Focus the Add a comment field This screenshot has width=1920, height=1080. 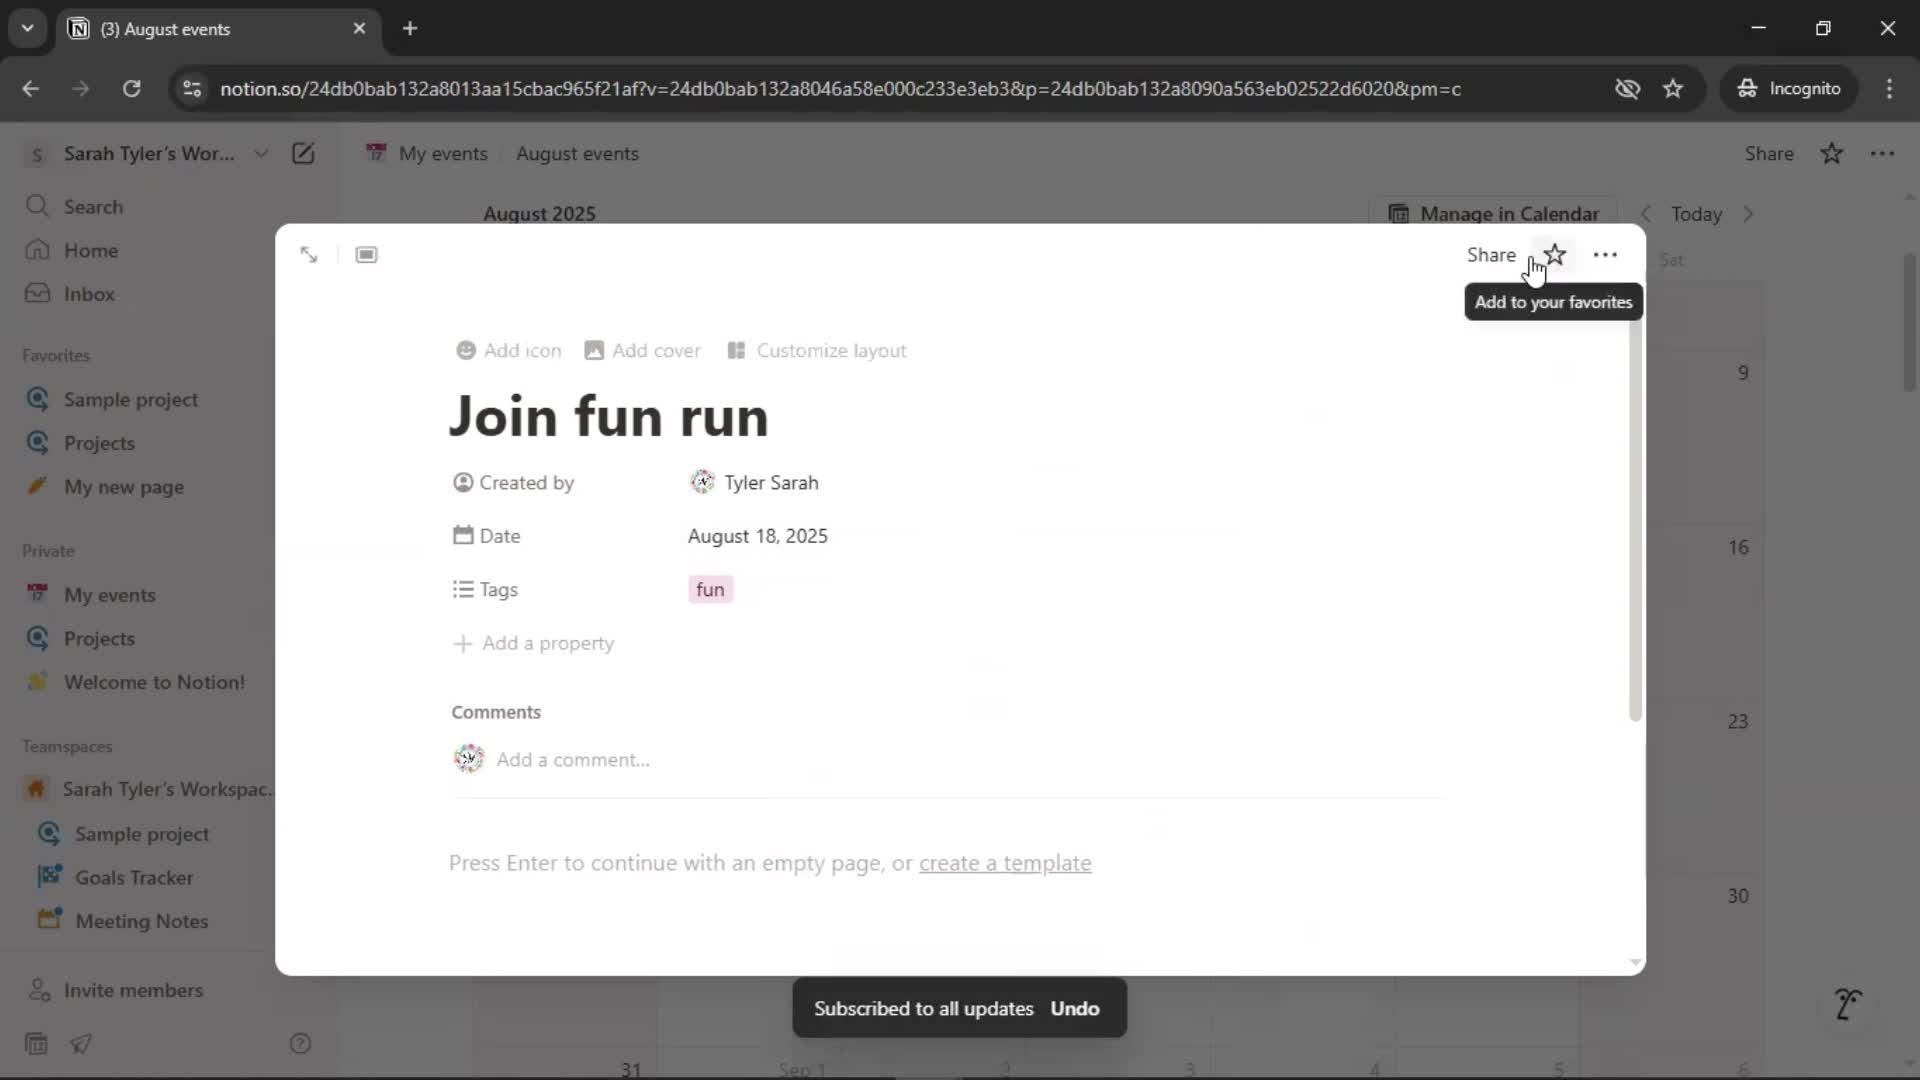click(573, 760)
